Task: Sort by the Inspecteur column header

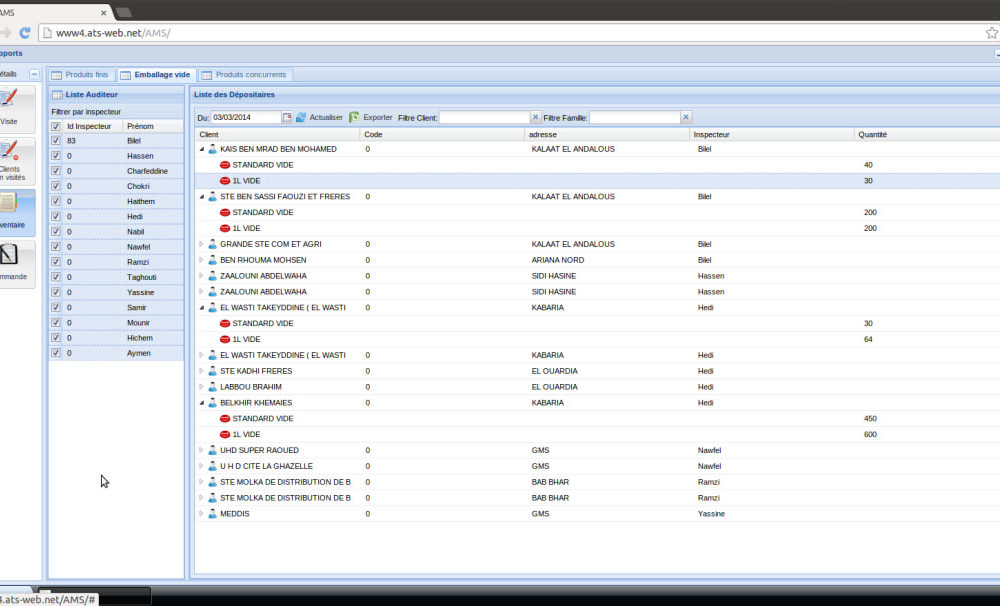Action: pyautogui.click(x=711, y=134)
